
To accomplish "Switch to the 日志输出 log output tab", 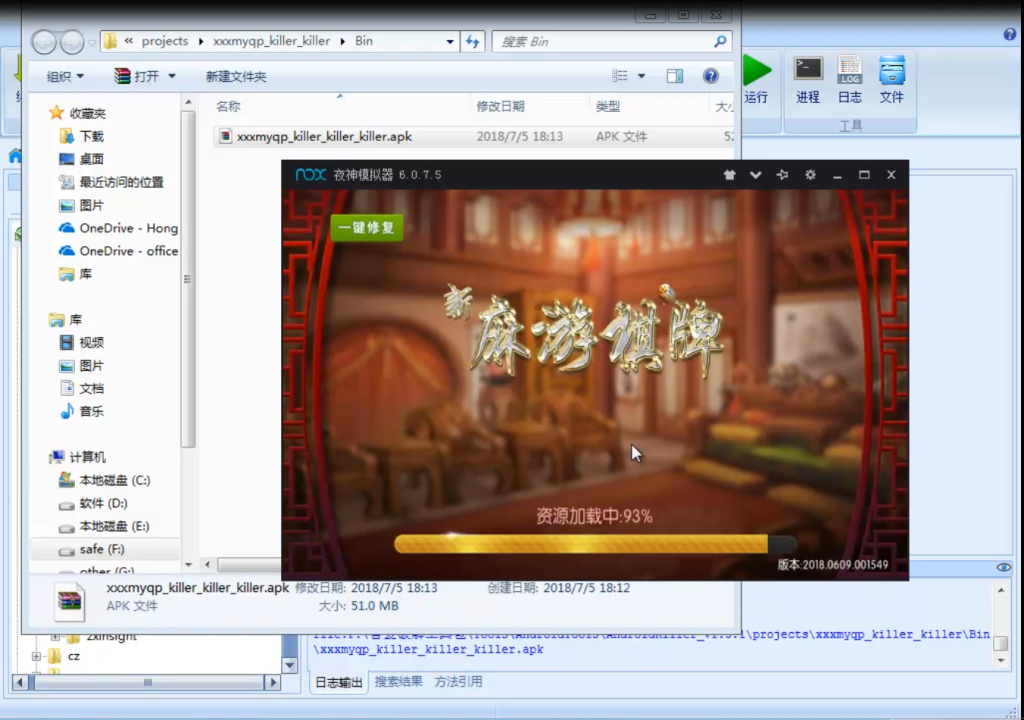I will (339, 682).
